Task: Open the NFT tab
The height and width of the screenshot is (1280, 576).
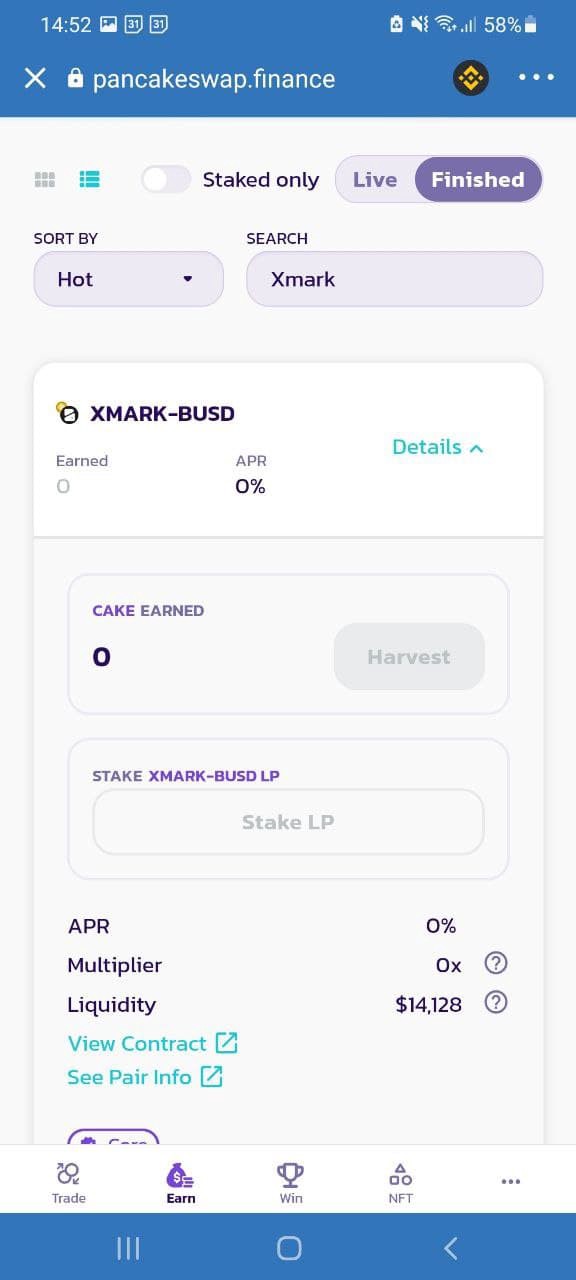Action: [400, 1182]
